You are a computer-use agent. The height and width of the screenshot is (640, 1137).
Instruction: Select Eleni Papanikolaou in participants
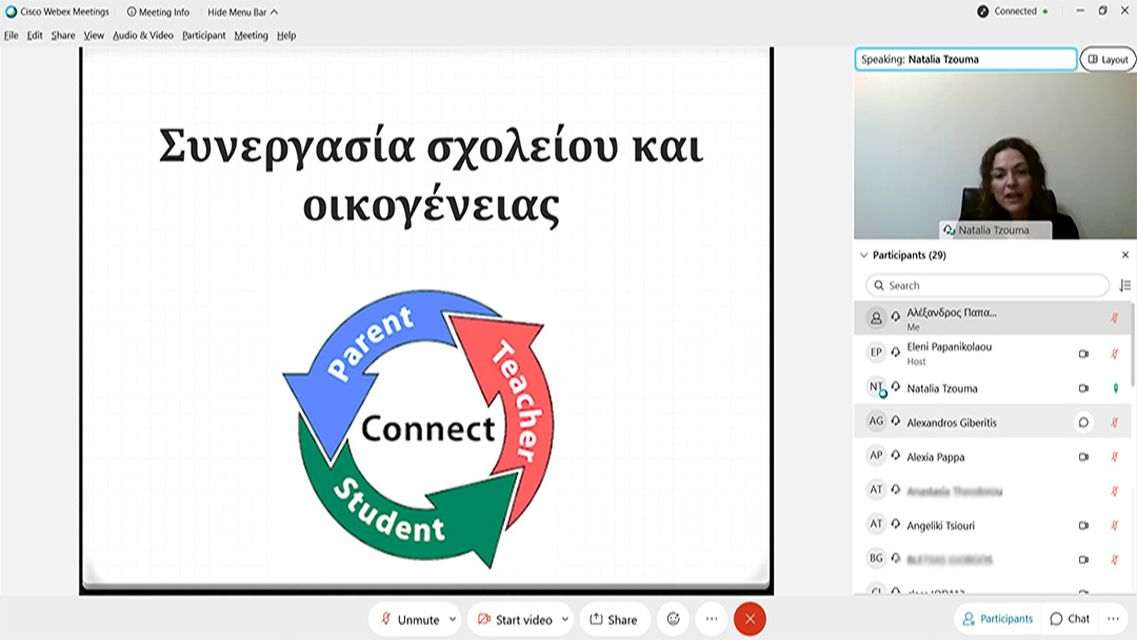coord(992,353)
